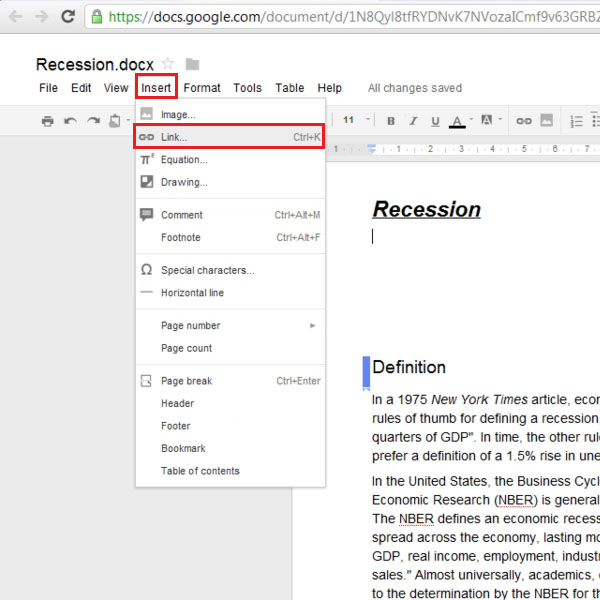The image size is (600, 600).
Task: Toggle italic formatting button
Action: (x=413, y=121)
